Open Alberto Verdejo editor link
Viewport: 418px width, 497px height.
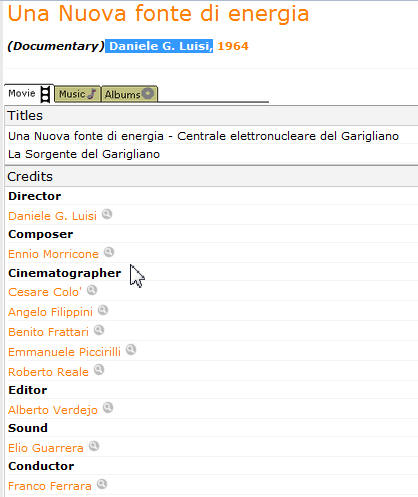(x=53, y=410)
